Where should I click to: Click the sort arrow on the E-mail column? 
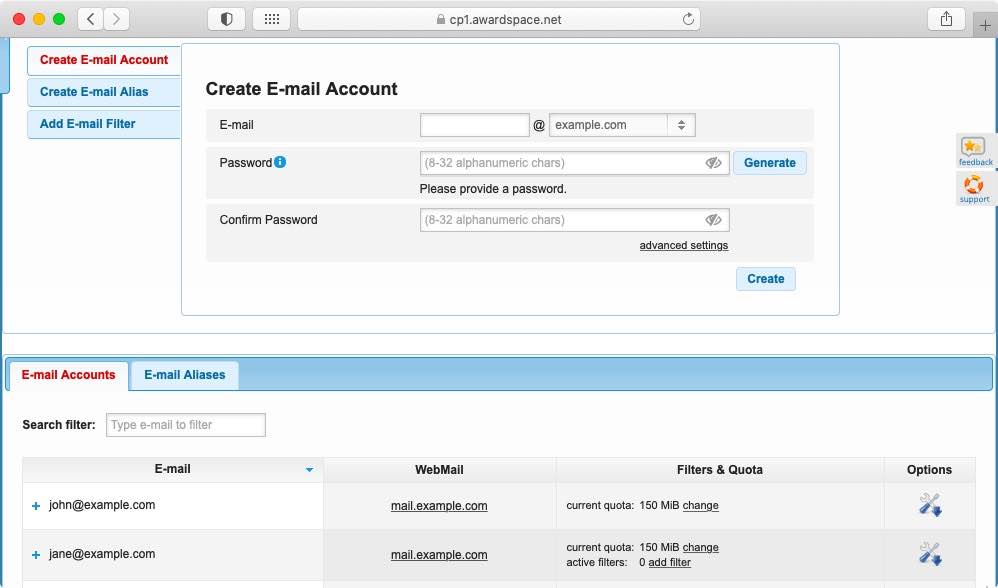[309, 469]
